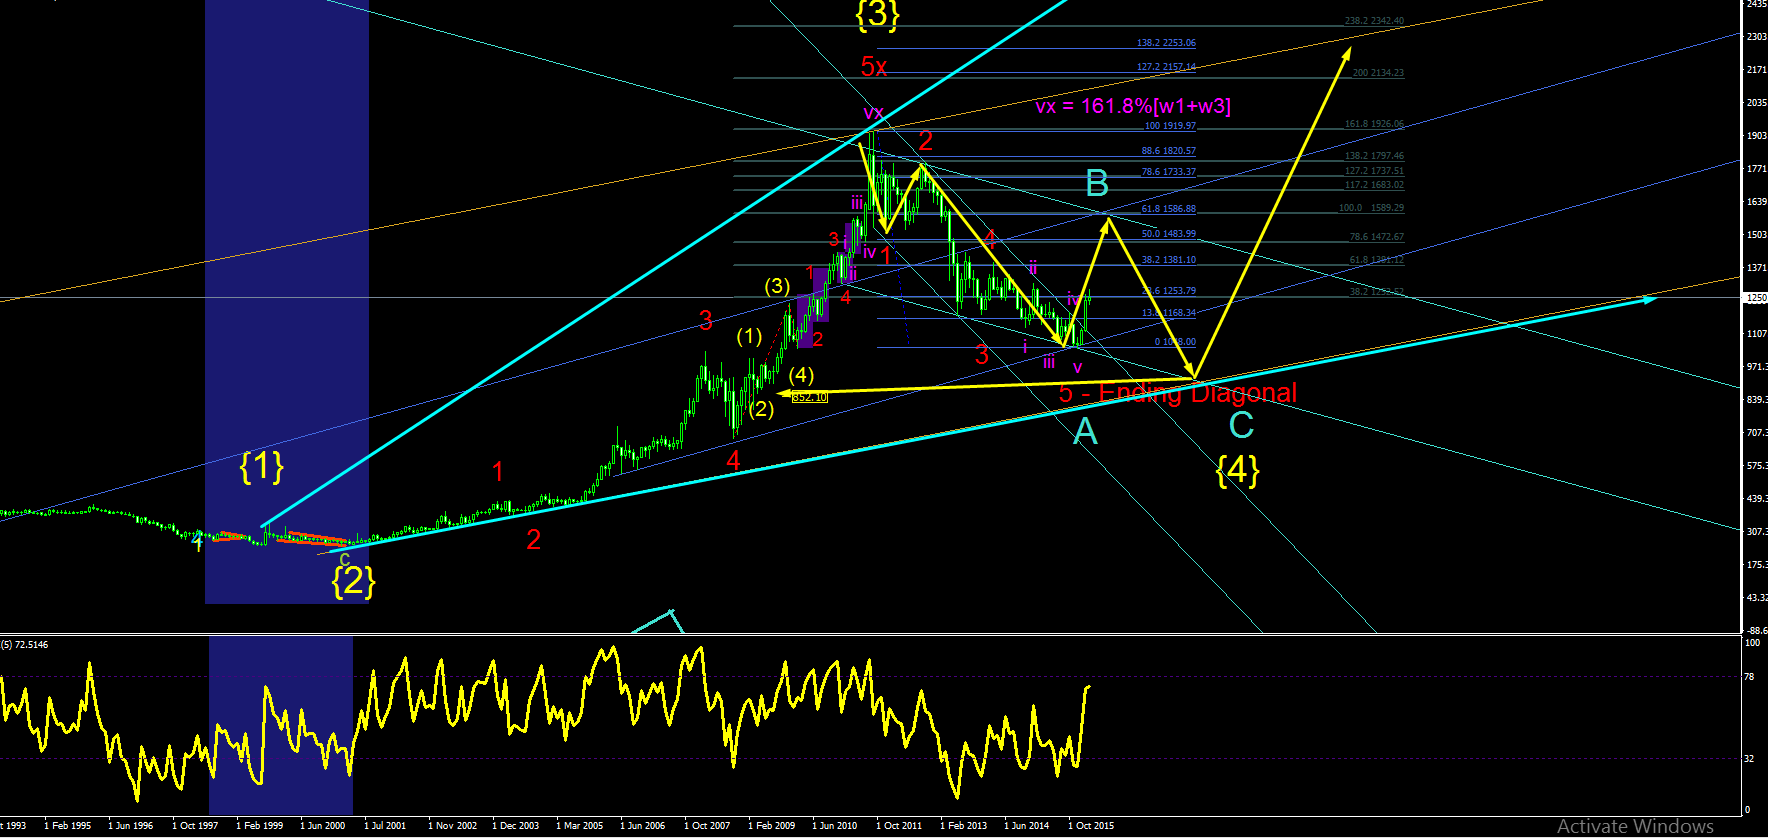
Task: Click '1903' on the price axis
Action: point(1756,136)
